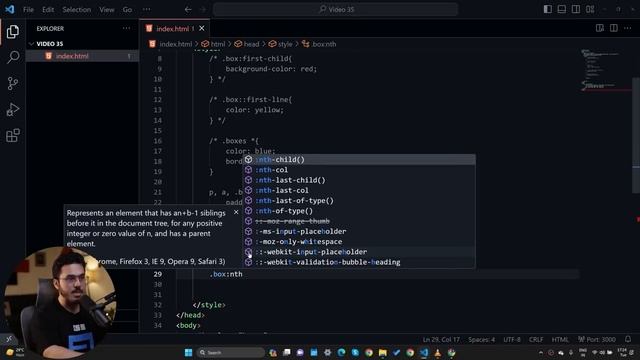Screen dimensions: 640x360
Task: Choose :nth-of-type() suggestion
Action: 359,211
